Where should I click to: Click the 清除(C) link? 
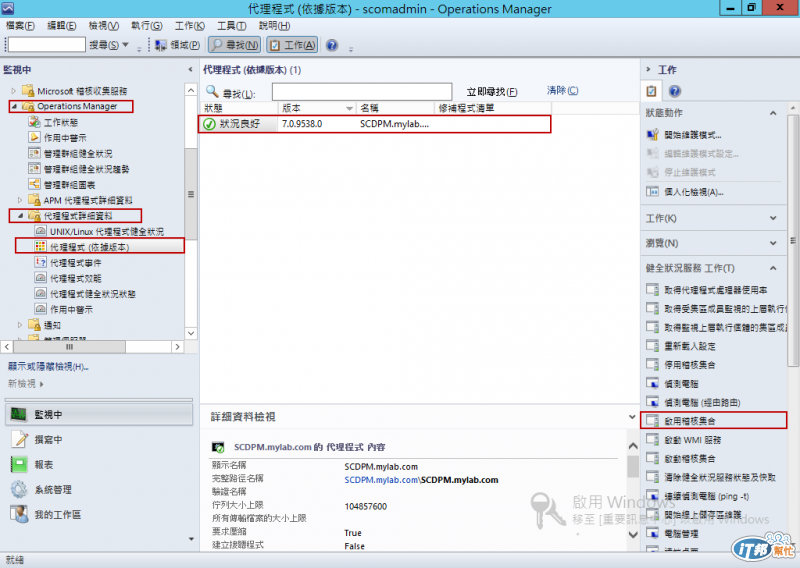pos(562,90)
